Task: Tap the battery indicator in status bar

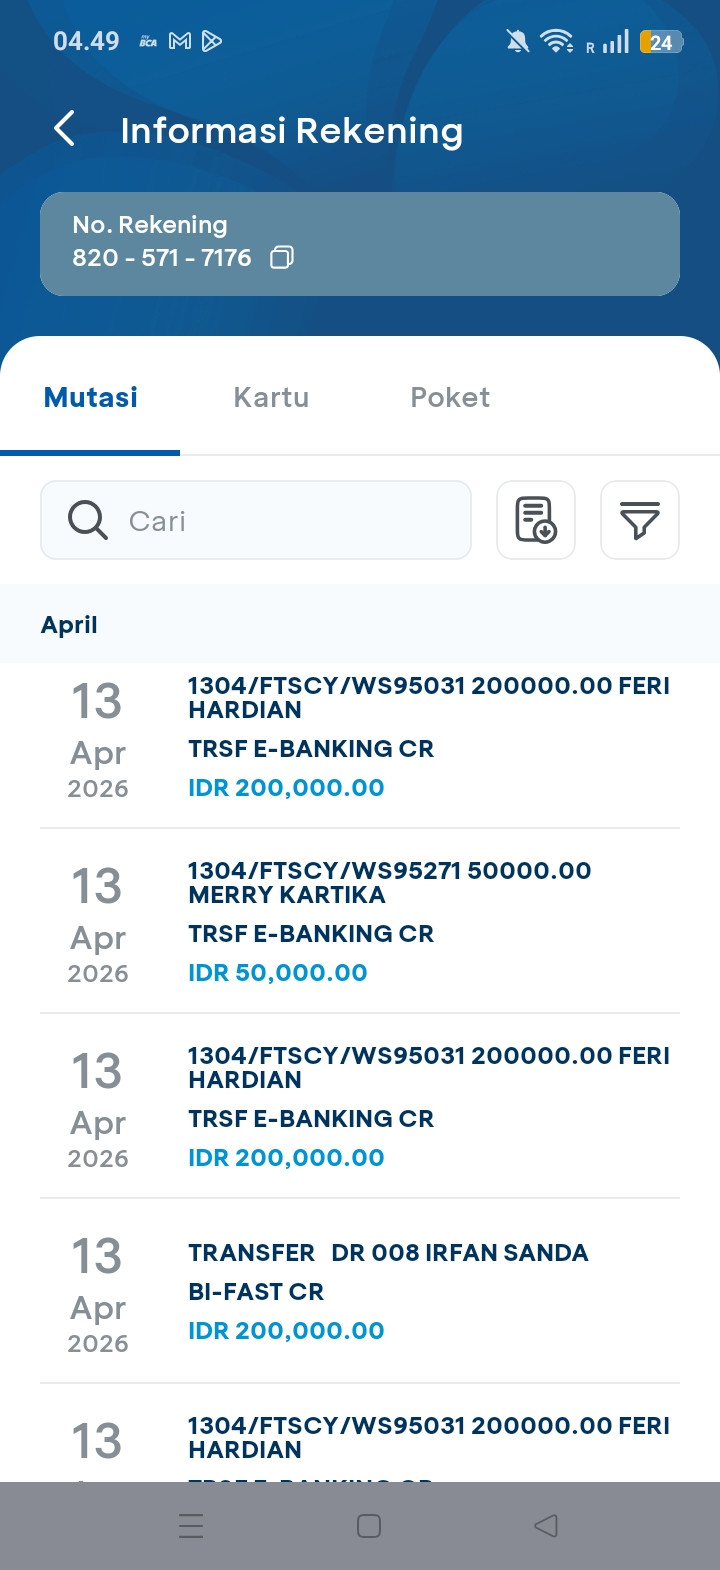Action: coord(661,41)
